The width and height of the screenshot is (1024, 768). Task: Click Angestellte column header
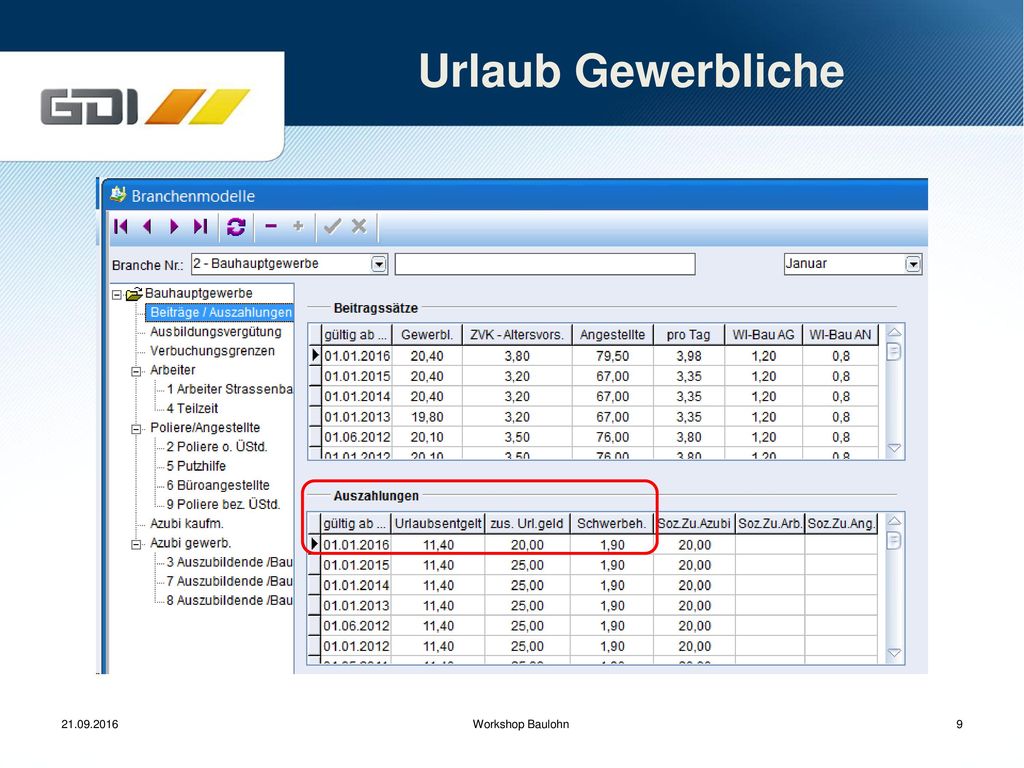point(613,335)
